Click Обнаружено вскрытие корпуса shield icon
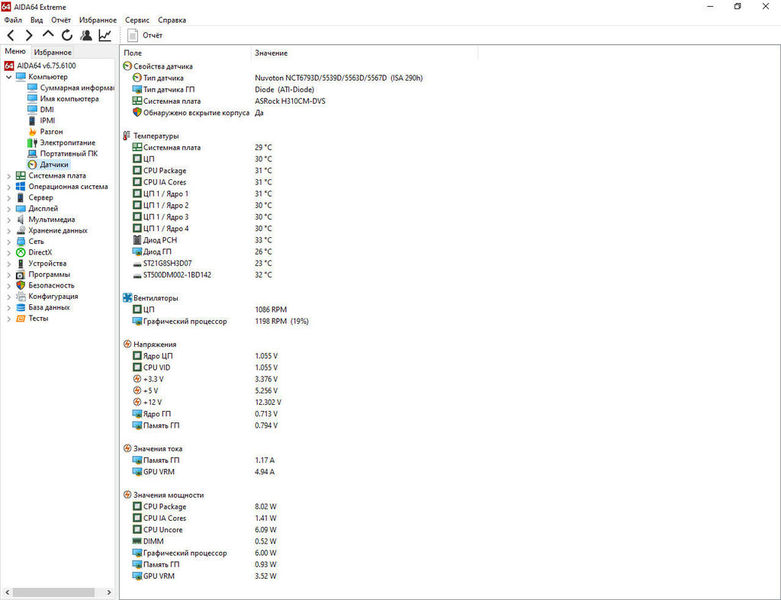Image resolution: width=781 pixels, height=600 pixels. (x=137, y=113)
